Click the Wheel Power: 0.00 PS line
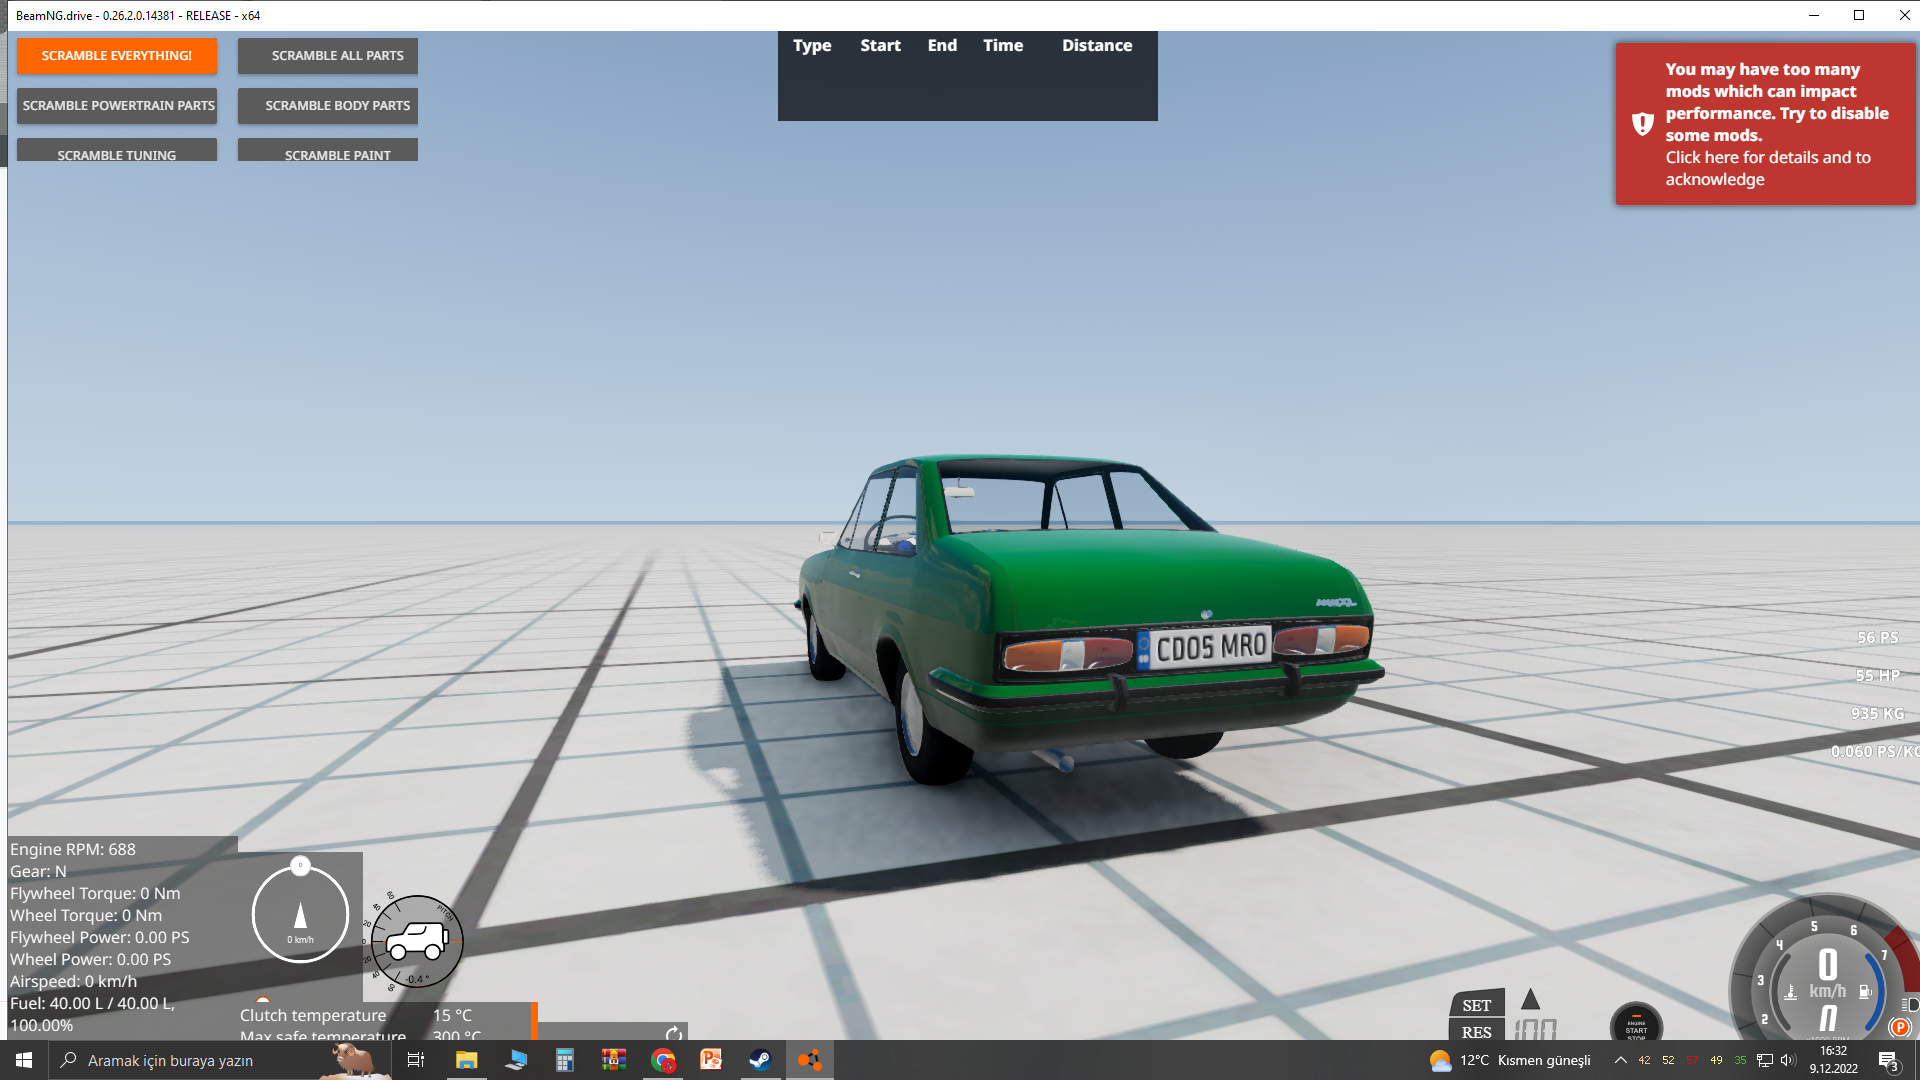Image resolution: width=1920 pixels, height=1080 pixels. tap(90, 959)
